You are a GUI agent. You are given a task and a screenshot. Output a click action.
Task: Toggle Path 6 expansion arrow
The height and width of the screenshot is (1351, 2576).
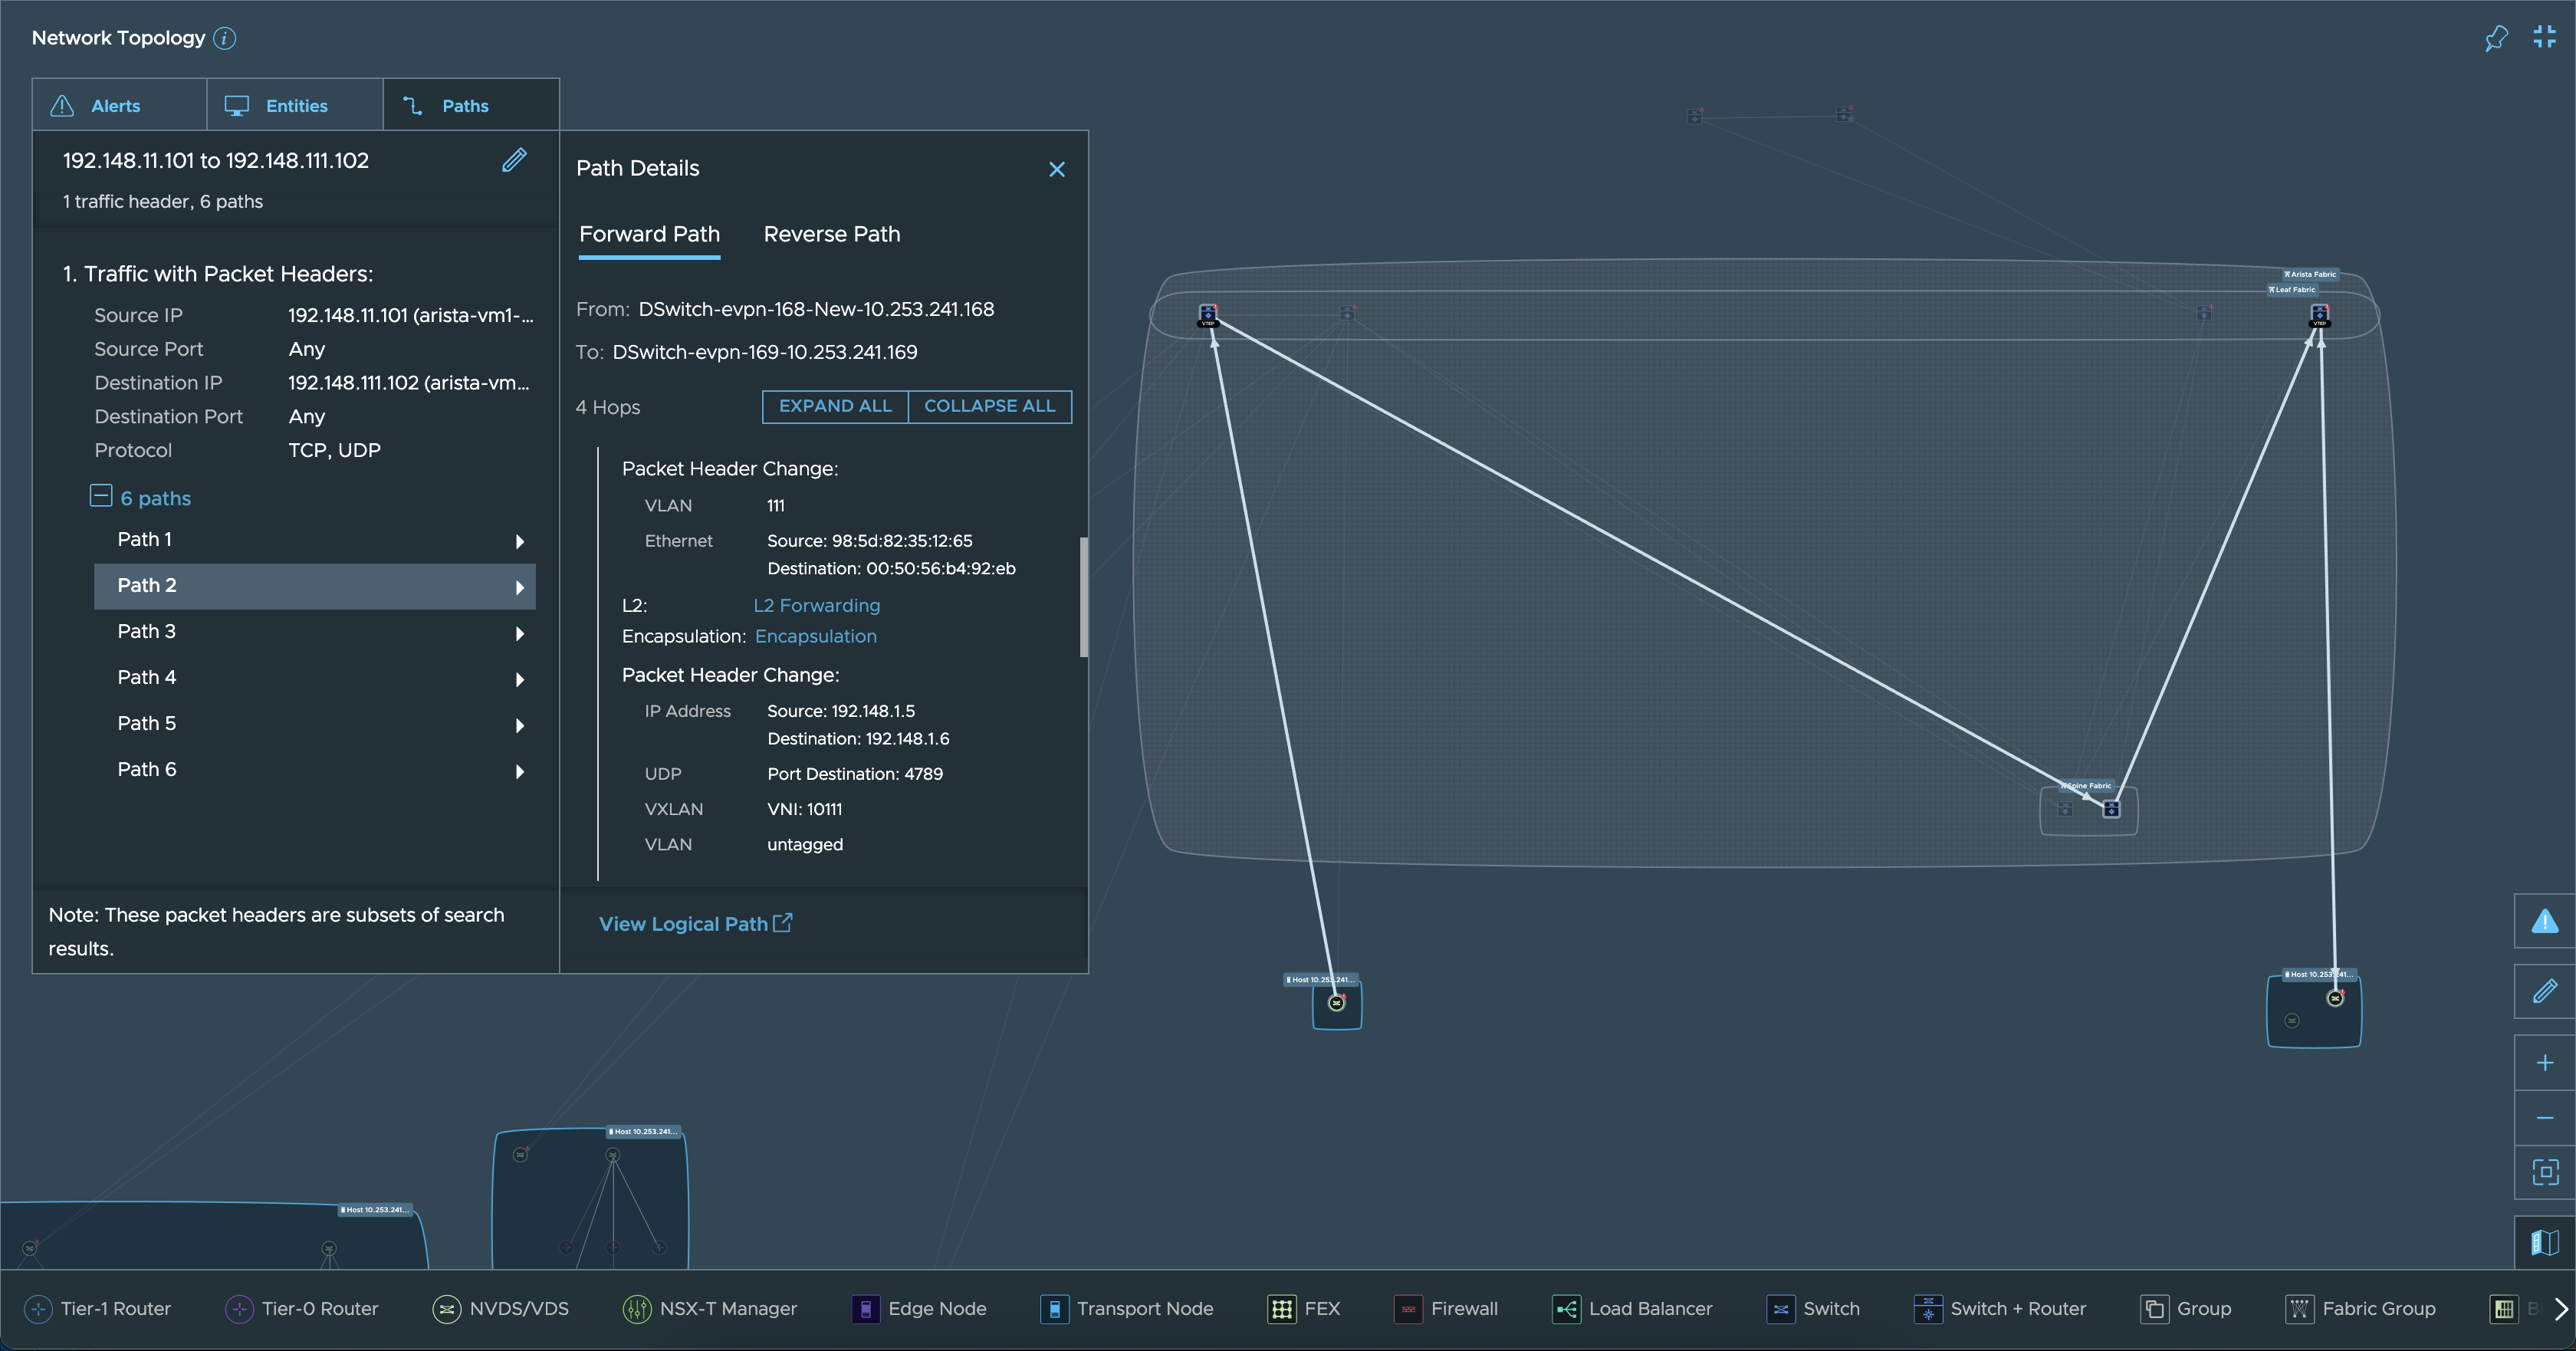click(x=520, y=768)
